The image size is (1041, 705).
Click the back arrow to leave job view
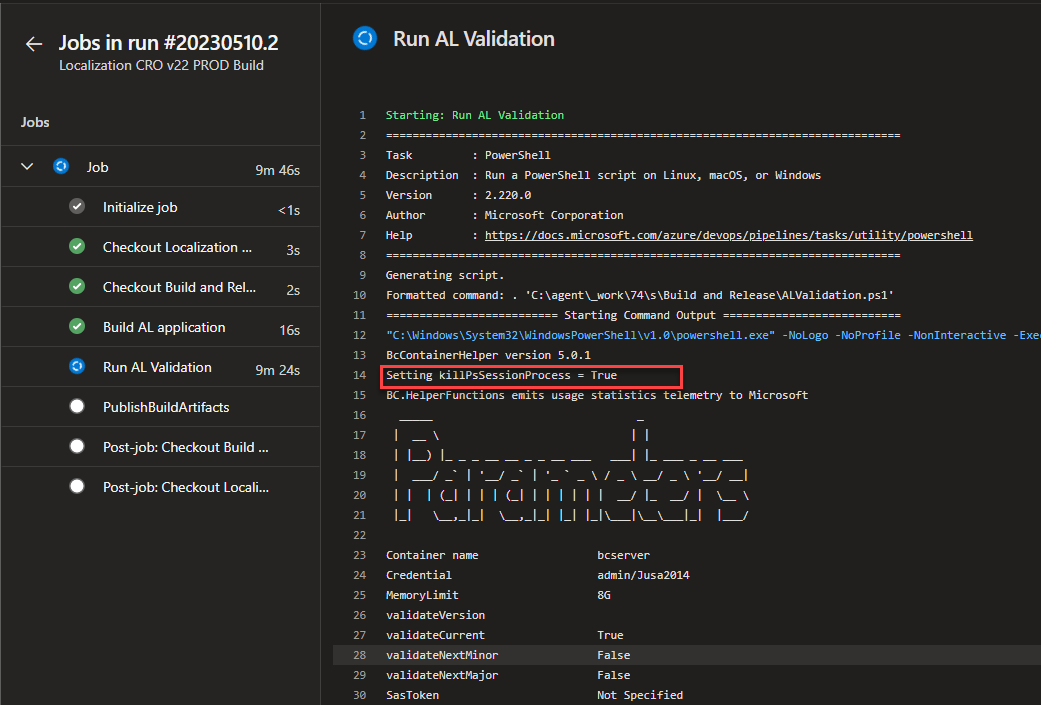click(x=33, y=43)
